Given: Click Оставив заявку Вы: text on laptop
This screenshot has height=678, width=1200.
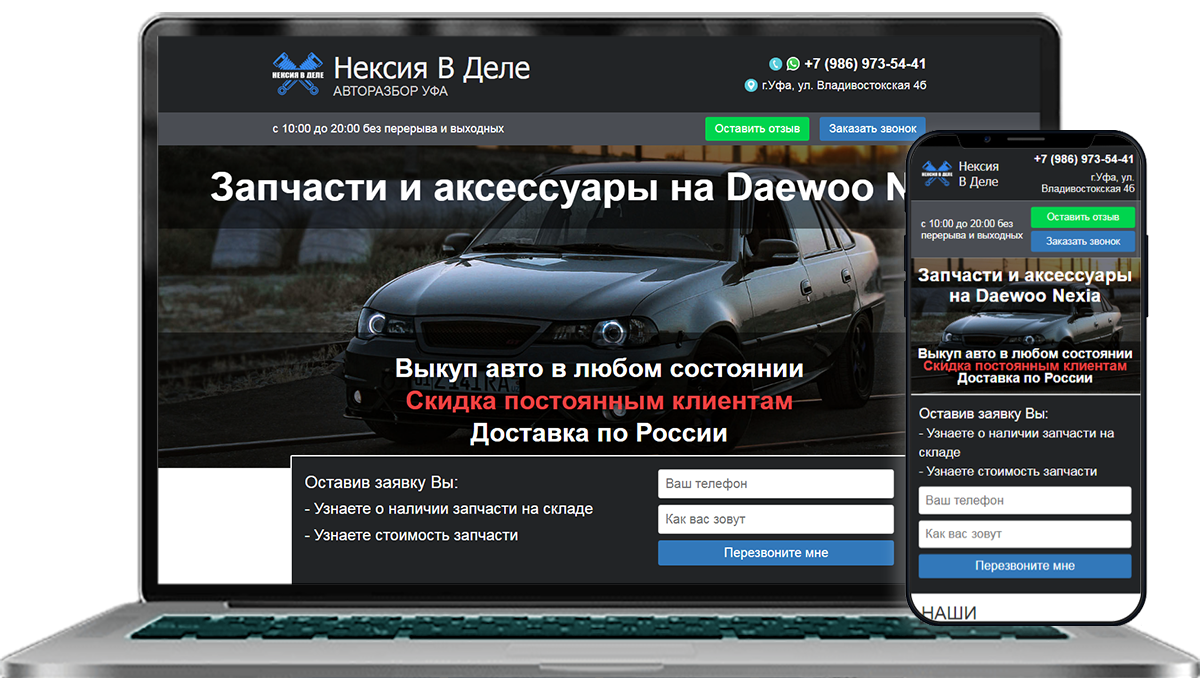Looking at the screenshot, I should tap(381, 483).
